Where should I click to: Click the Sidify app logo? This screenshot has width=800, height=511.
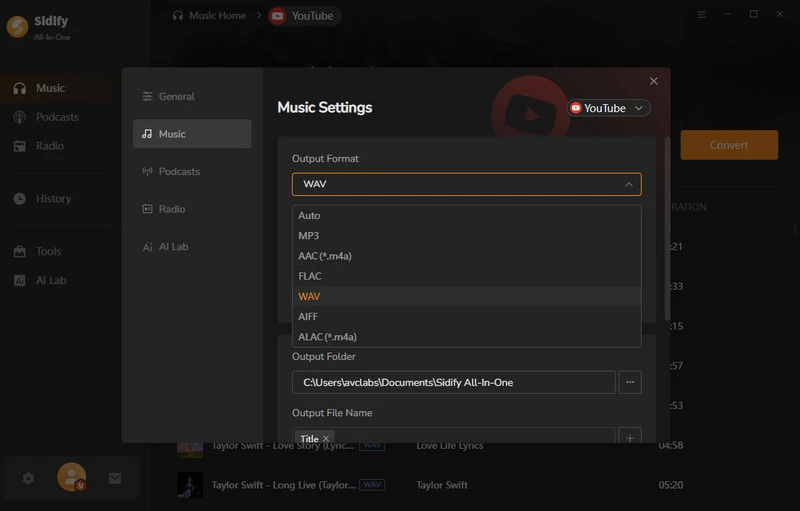17,27
